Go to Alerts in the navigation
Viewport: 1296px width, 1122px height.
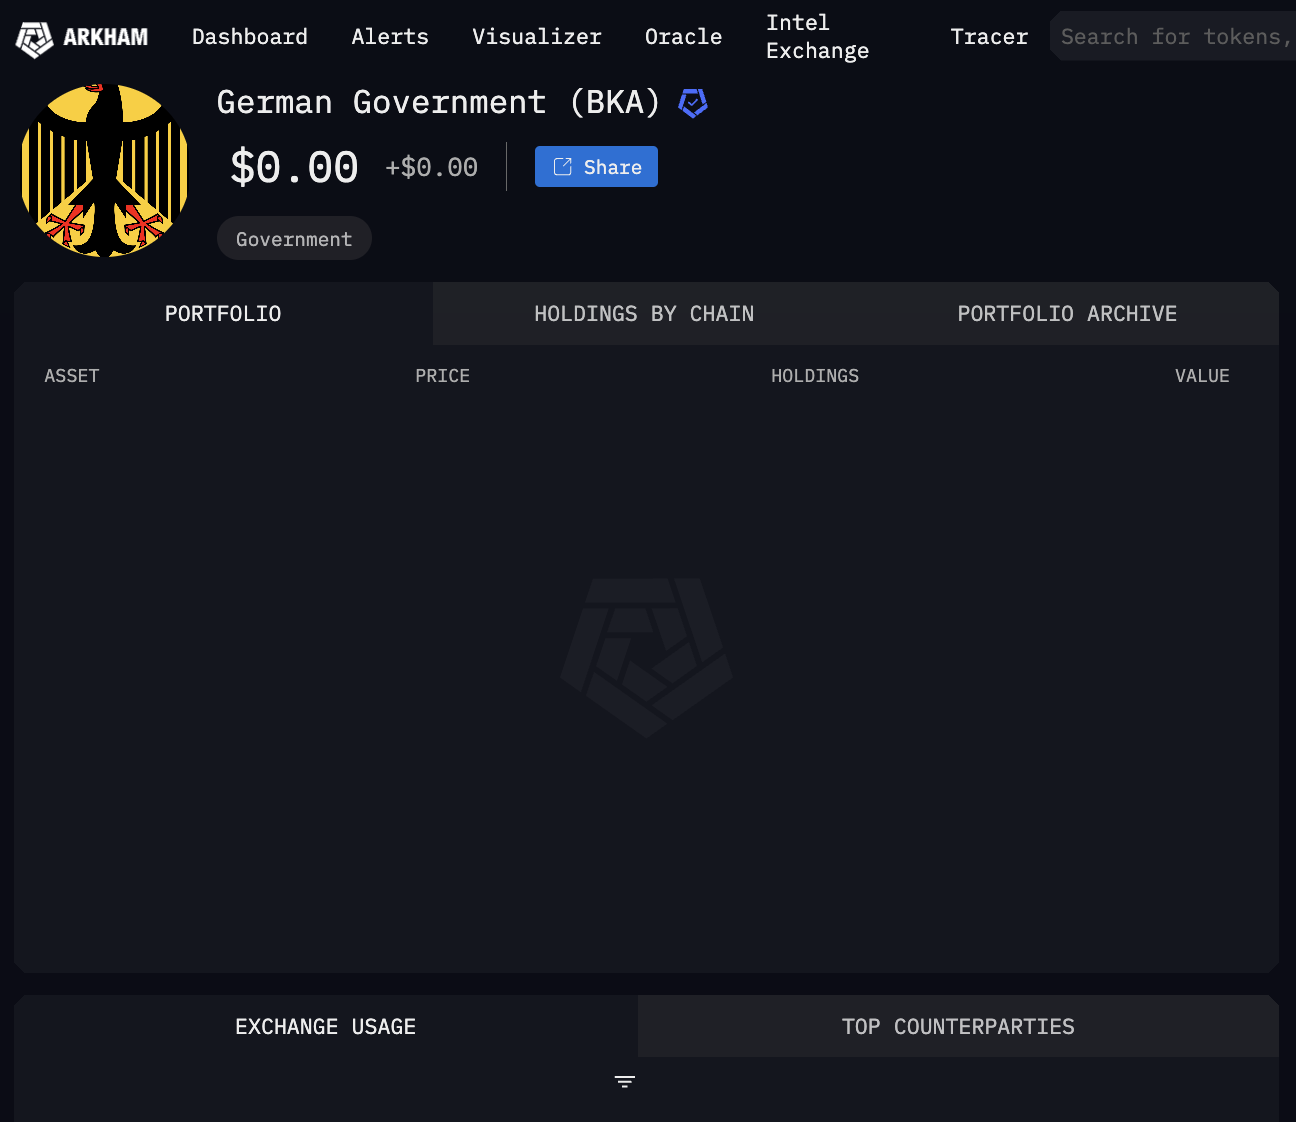[x=390, y=37]
